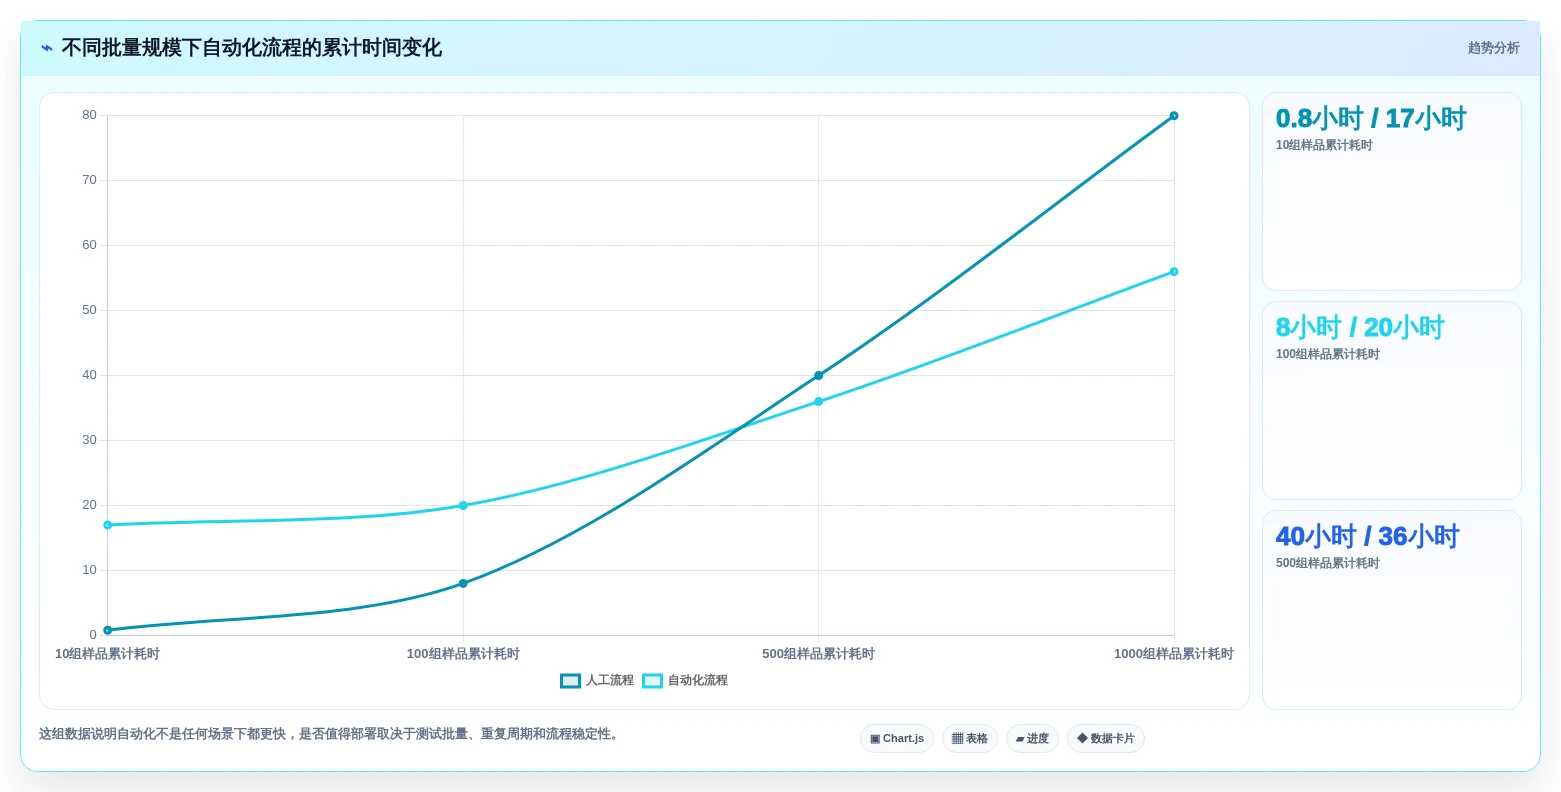Click the 人工流程 data point at 10组
Screen dimensions: 1561x792
tap(108, 630)
